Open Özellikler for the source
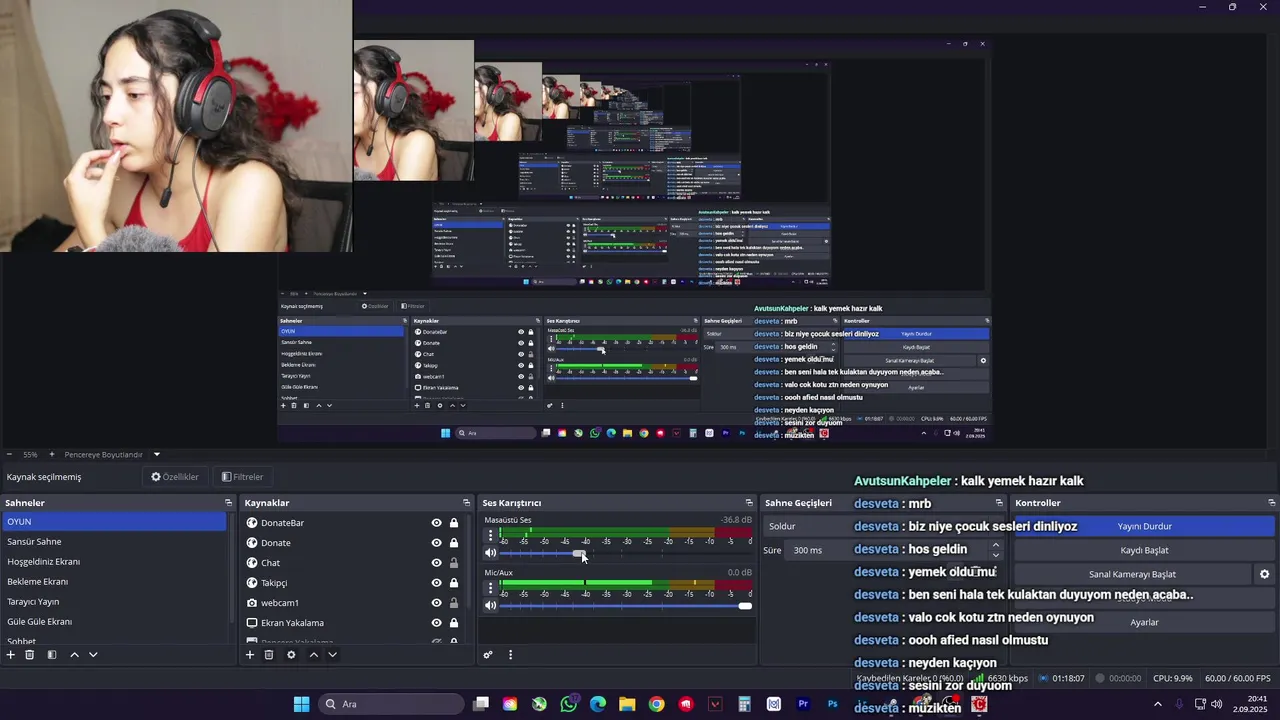 click(175, 477)
